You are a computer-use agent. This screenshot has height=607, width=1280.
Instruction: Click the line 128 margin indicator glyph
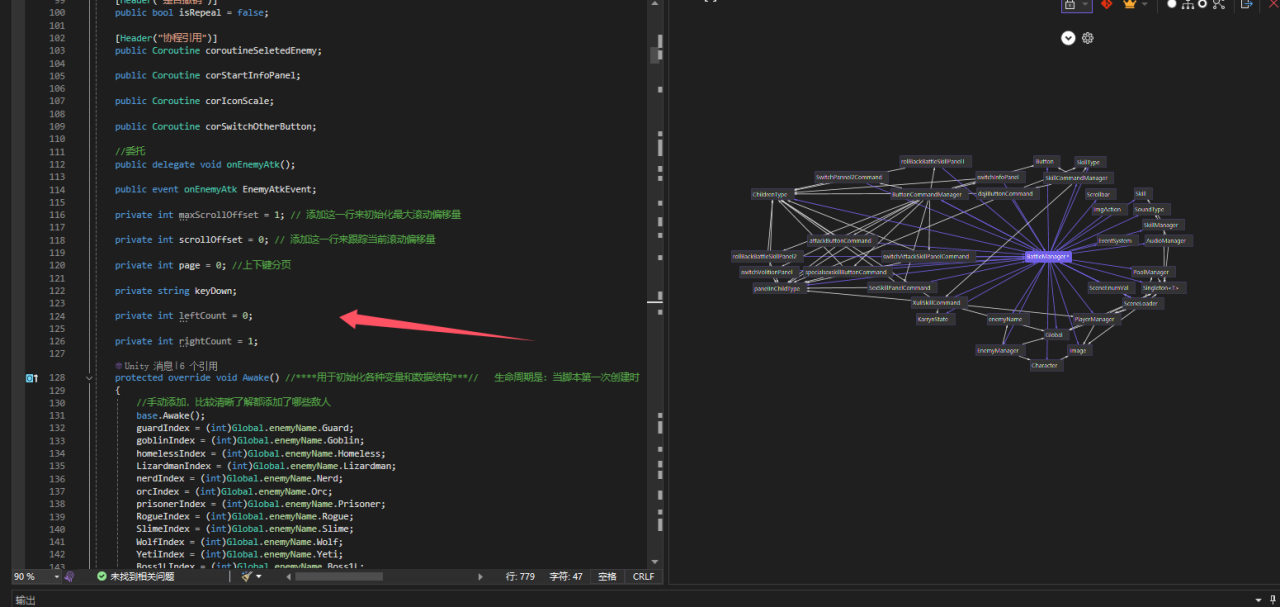coord(31,378)
